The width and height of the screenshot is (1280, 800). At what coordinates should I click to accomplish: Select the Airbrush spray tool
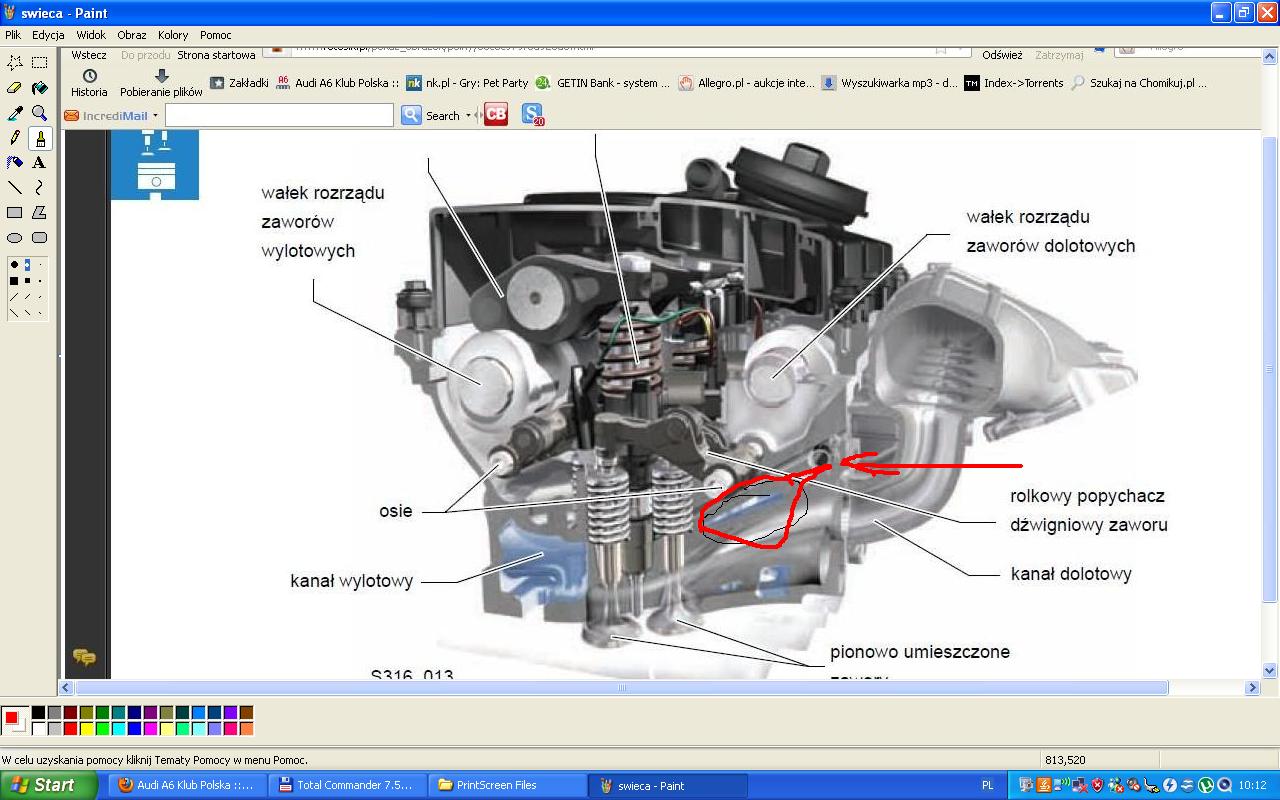pyautogui.click(x=15, y=163)
